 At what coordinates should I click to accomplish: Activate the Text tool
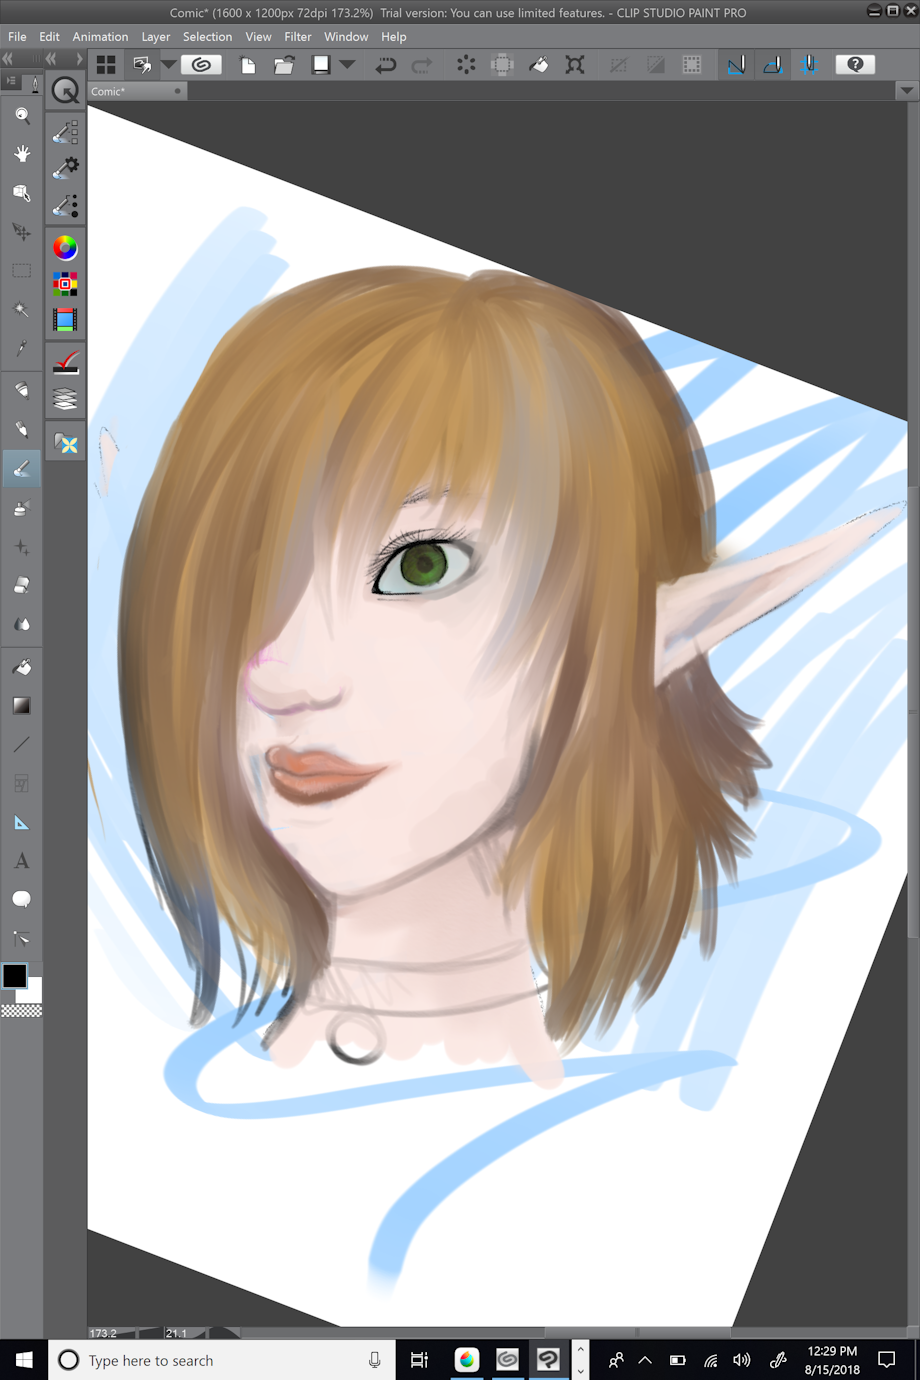tap(21, 861)
